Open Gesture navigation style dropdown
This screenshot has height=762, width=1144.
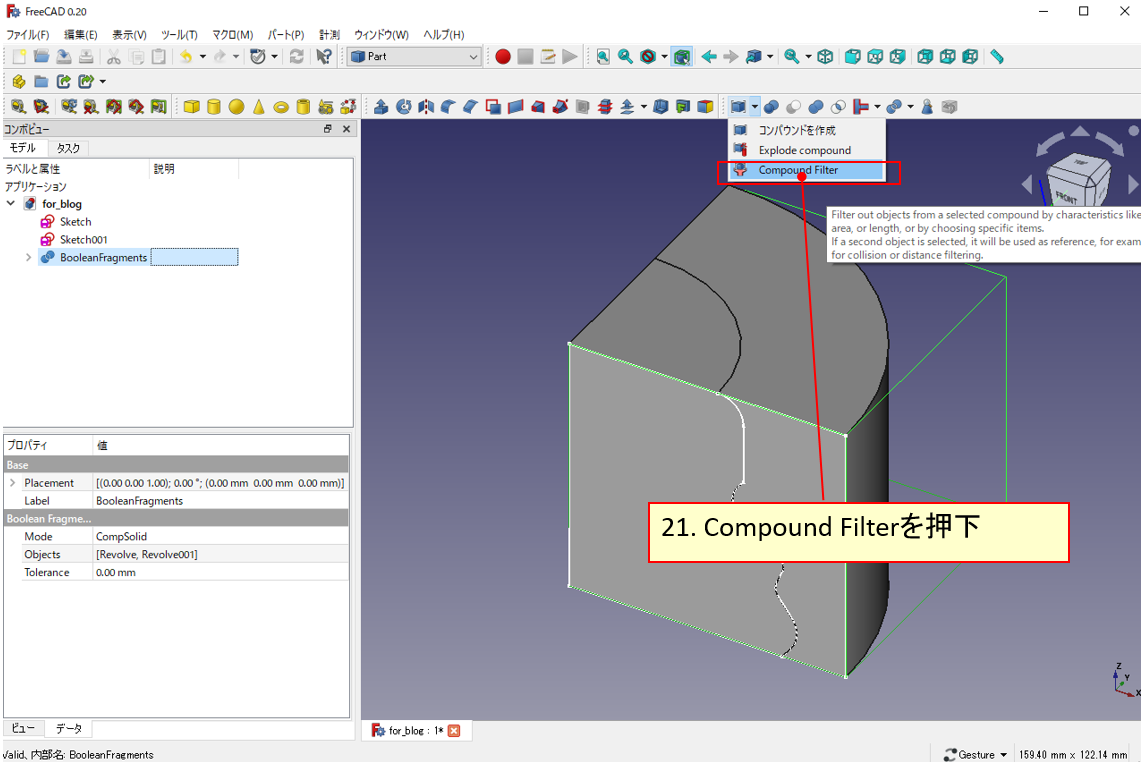pos(975,754)
